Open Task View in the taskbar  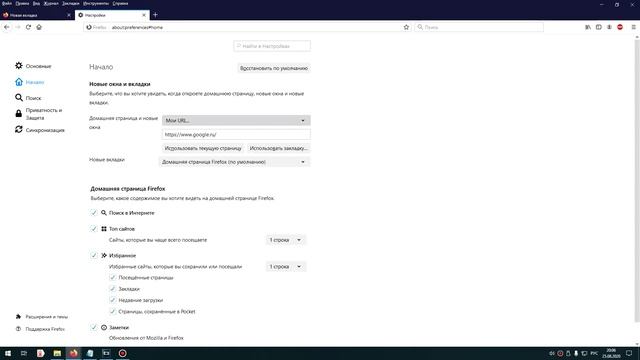pos(24,353)
